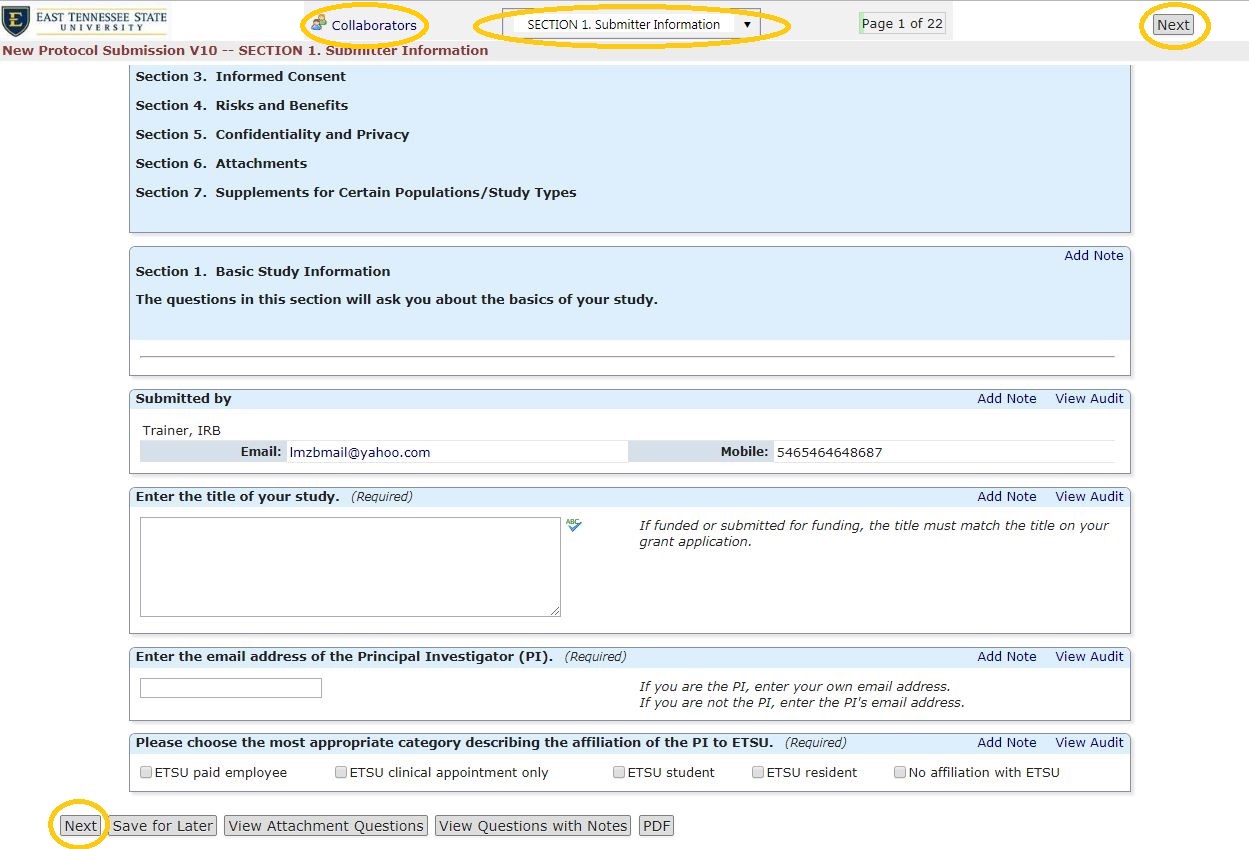Tick the ETSU student checkbox

pyautogui.click(x=619, y=772)
